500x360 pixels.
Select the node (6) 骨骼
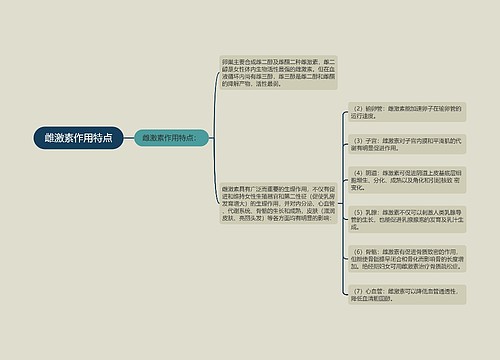(x=407, y=259)
